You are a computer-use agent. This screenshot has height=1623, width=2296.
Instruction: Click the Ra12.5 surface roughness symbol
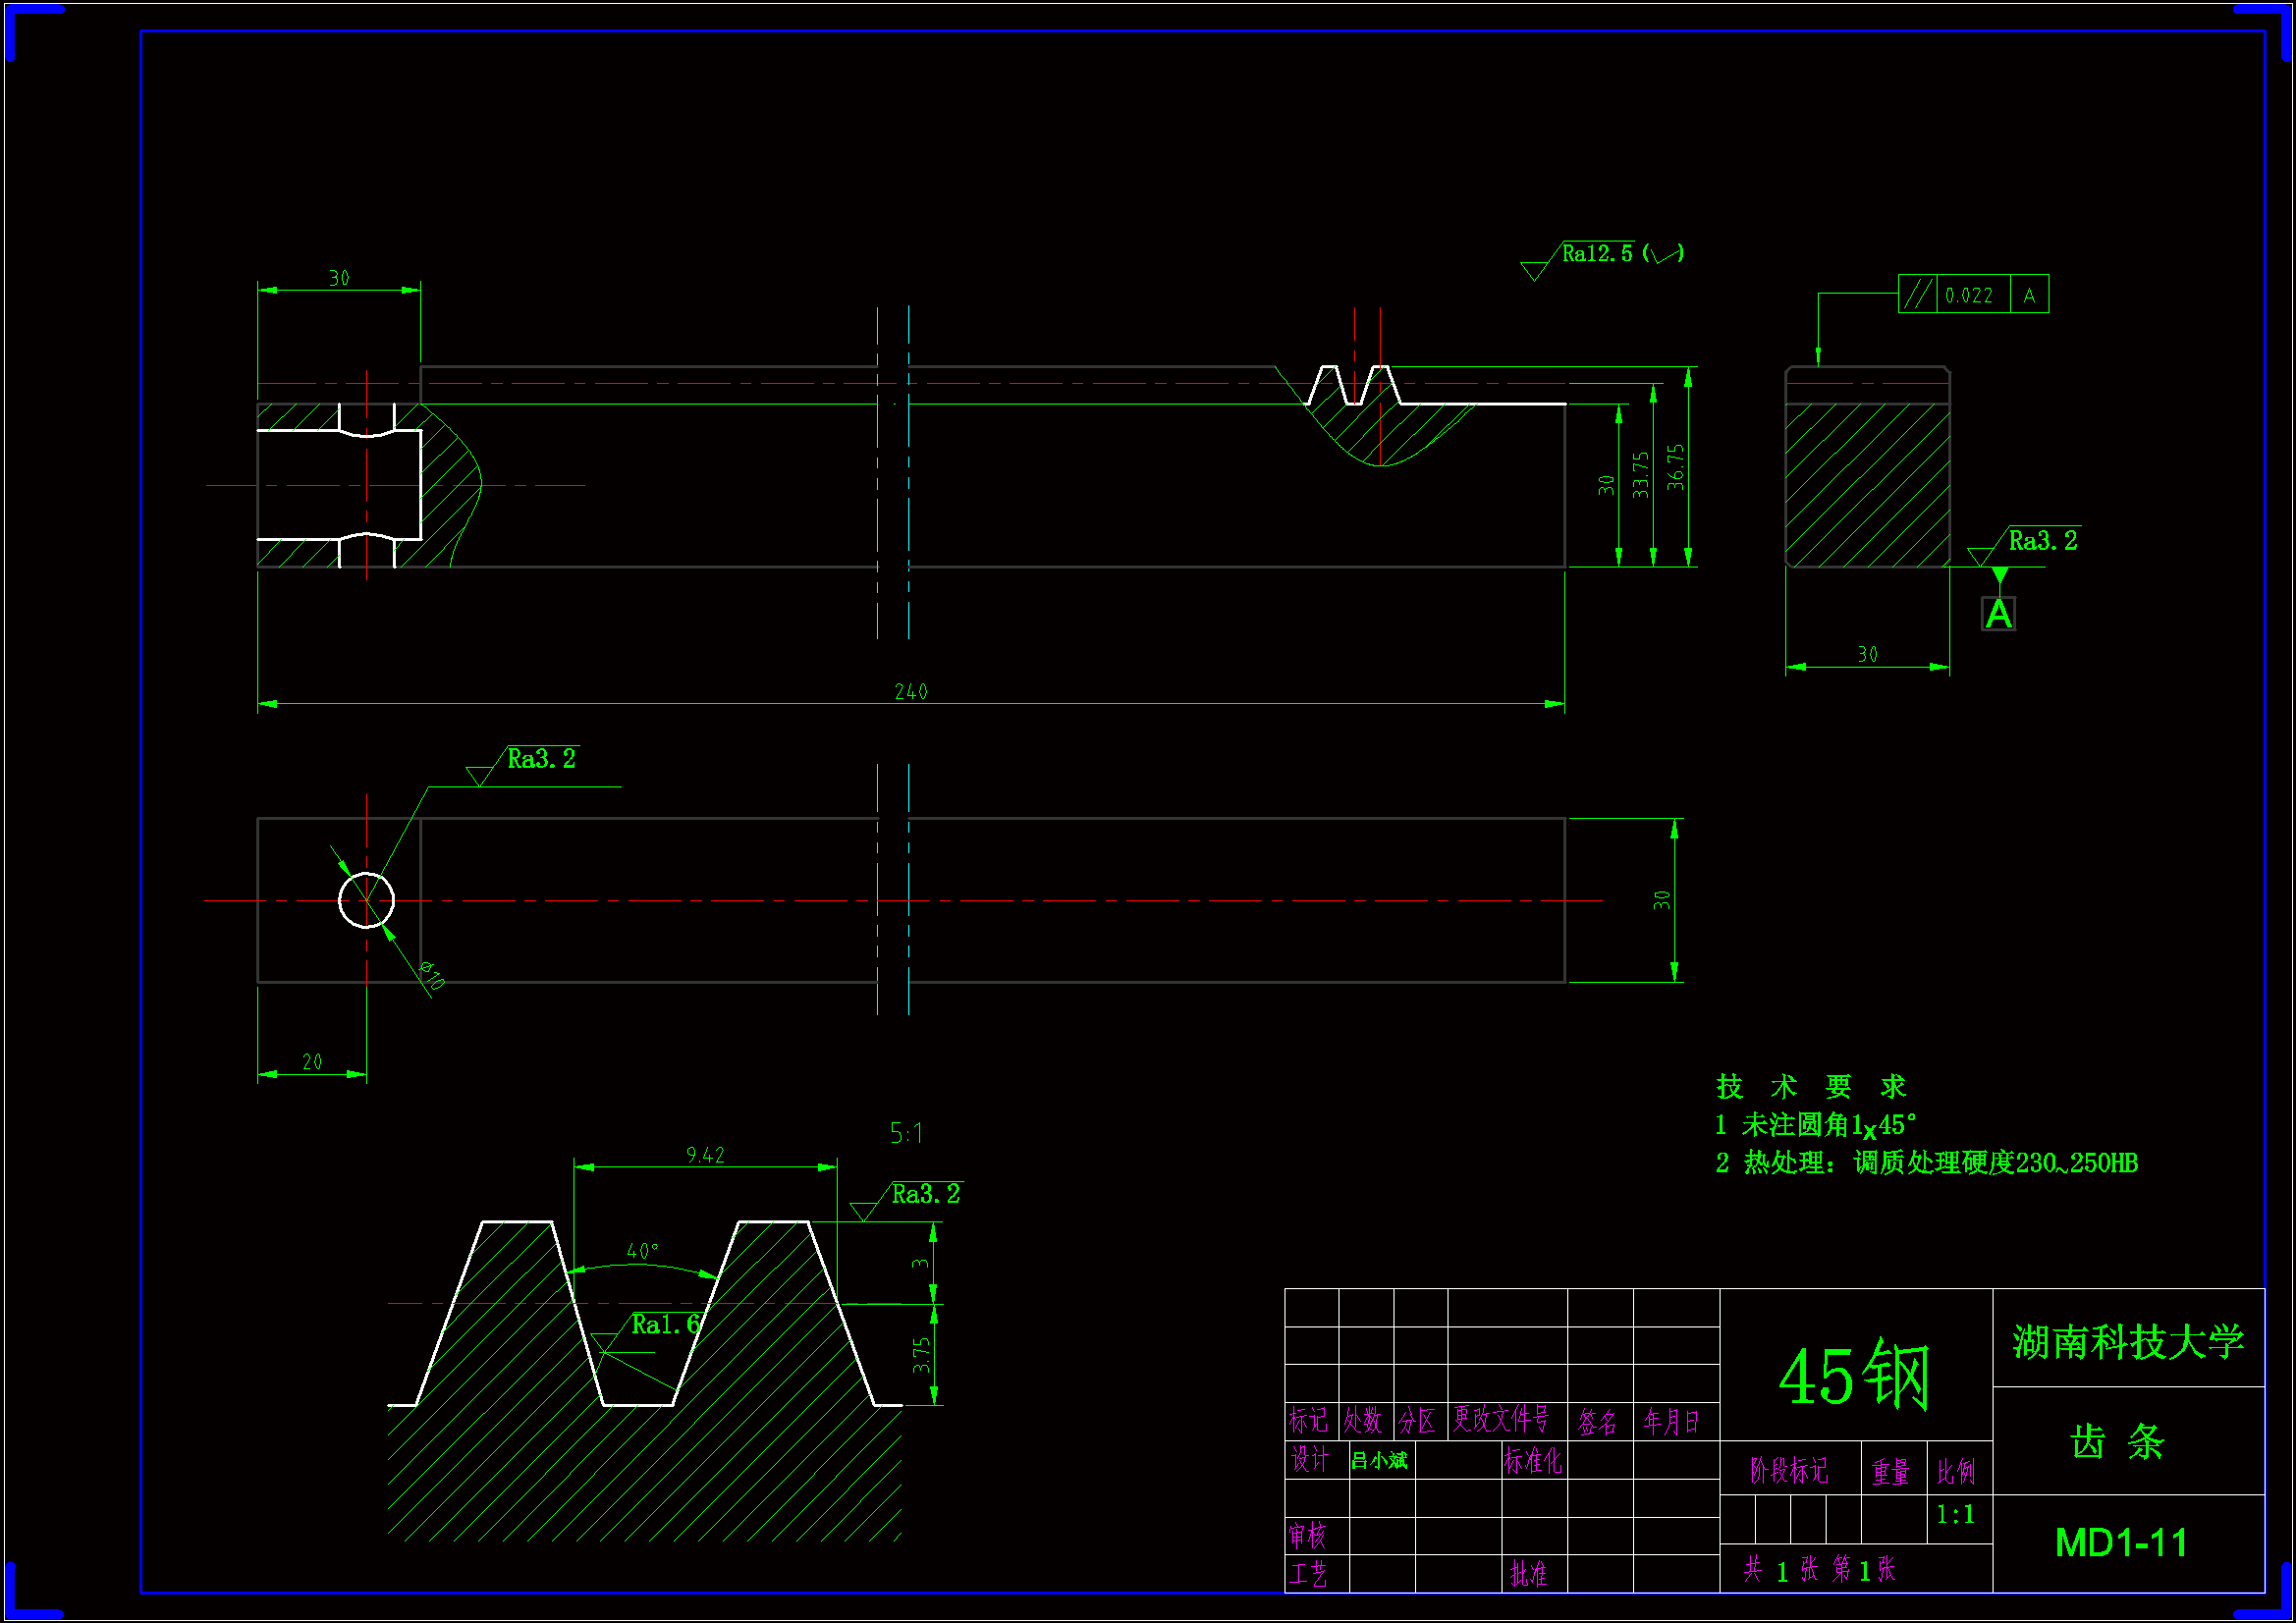pyautogui.click(x=1597, y=255)
